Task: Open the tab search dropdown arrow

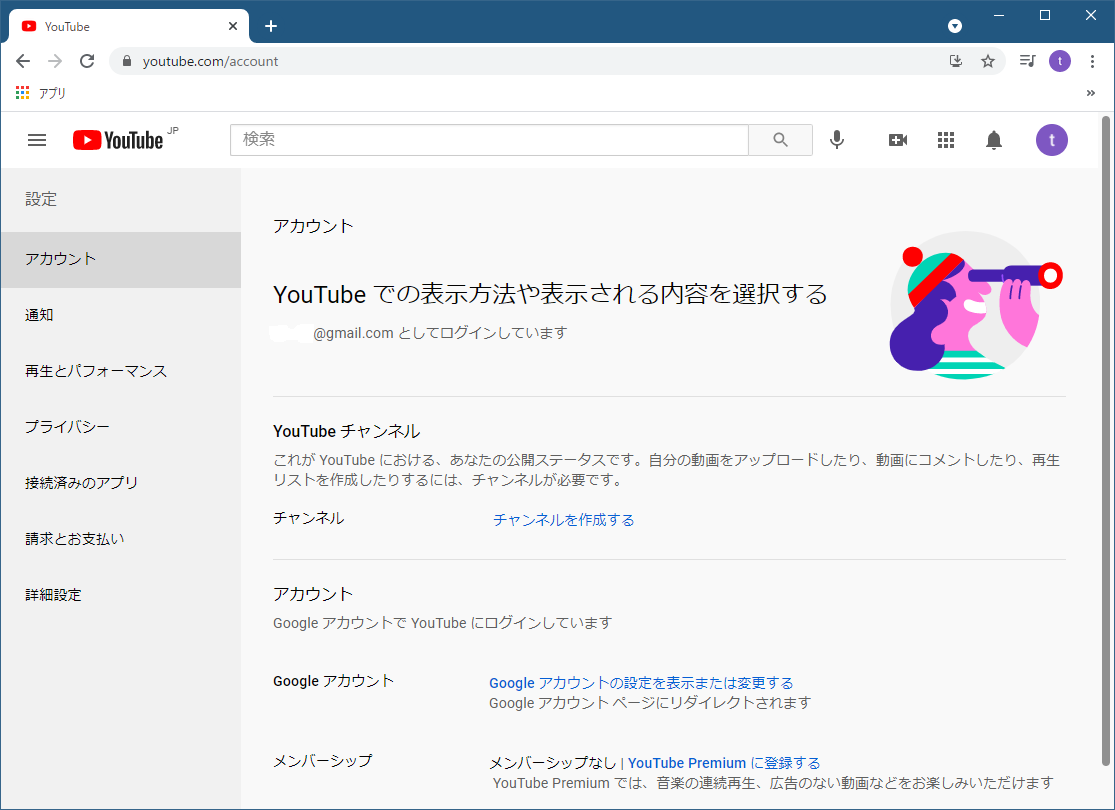Action: pyautogui.click(x=955, y=26)
